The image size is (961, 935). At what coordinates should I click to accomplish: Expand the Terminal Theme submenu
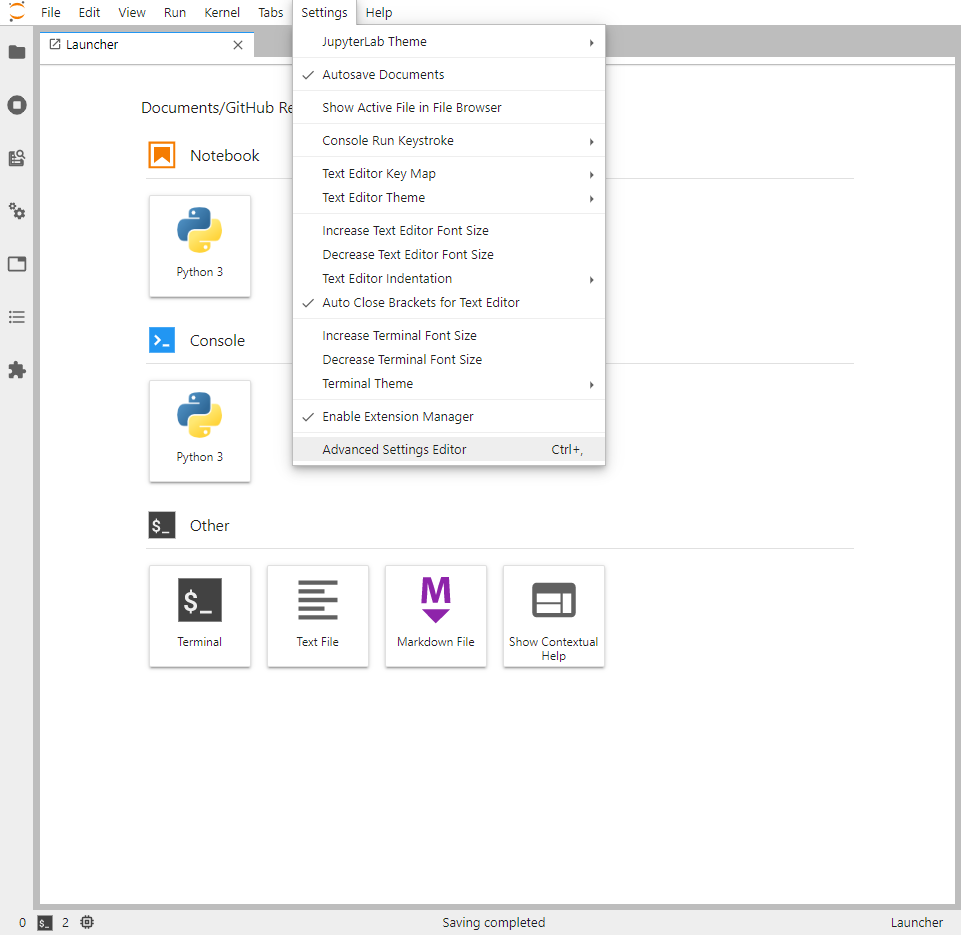449,384
